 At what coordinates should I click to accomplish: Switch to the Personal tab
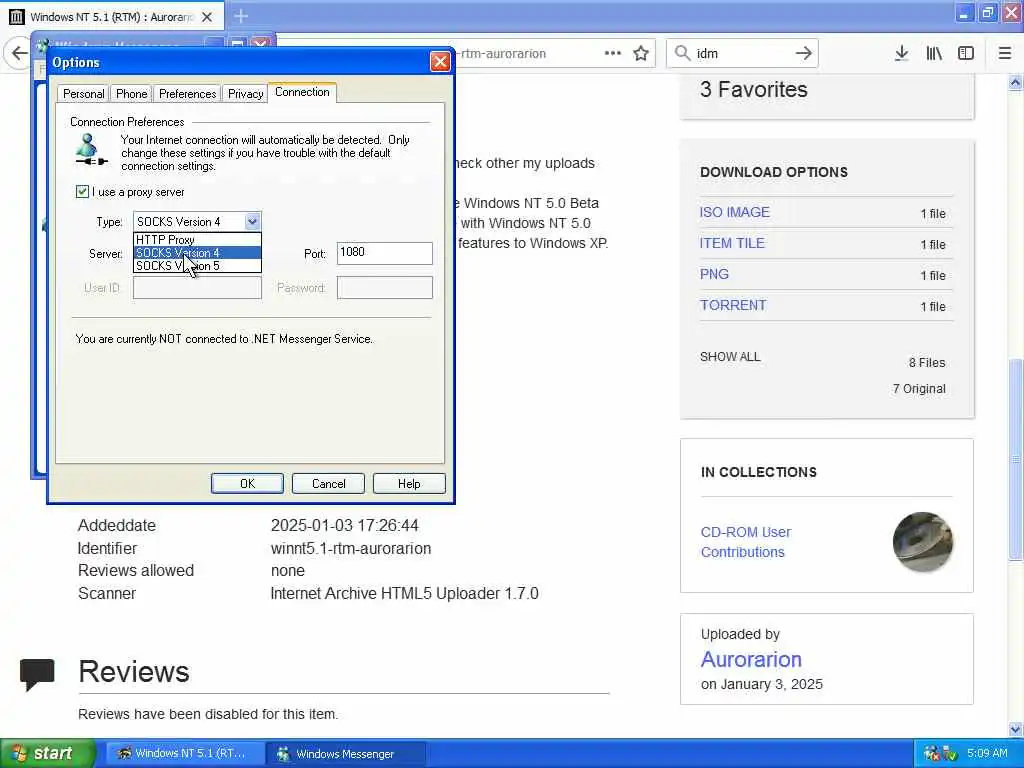click(84, 93)
